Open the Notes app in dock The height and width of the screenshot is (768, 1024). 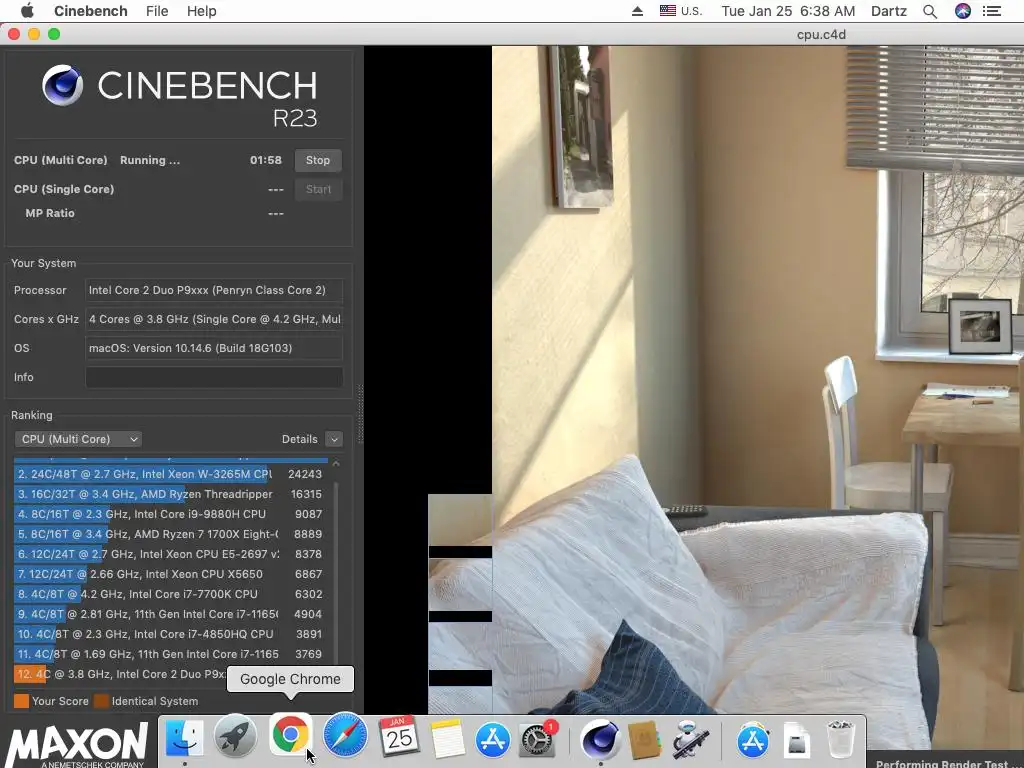(x=446, y=739)
